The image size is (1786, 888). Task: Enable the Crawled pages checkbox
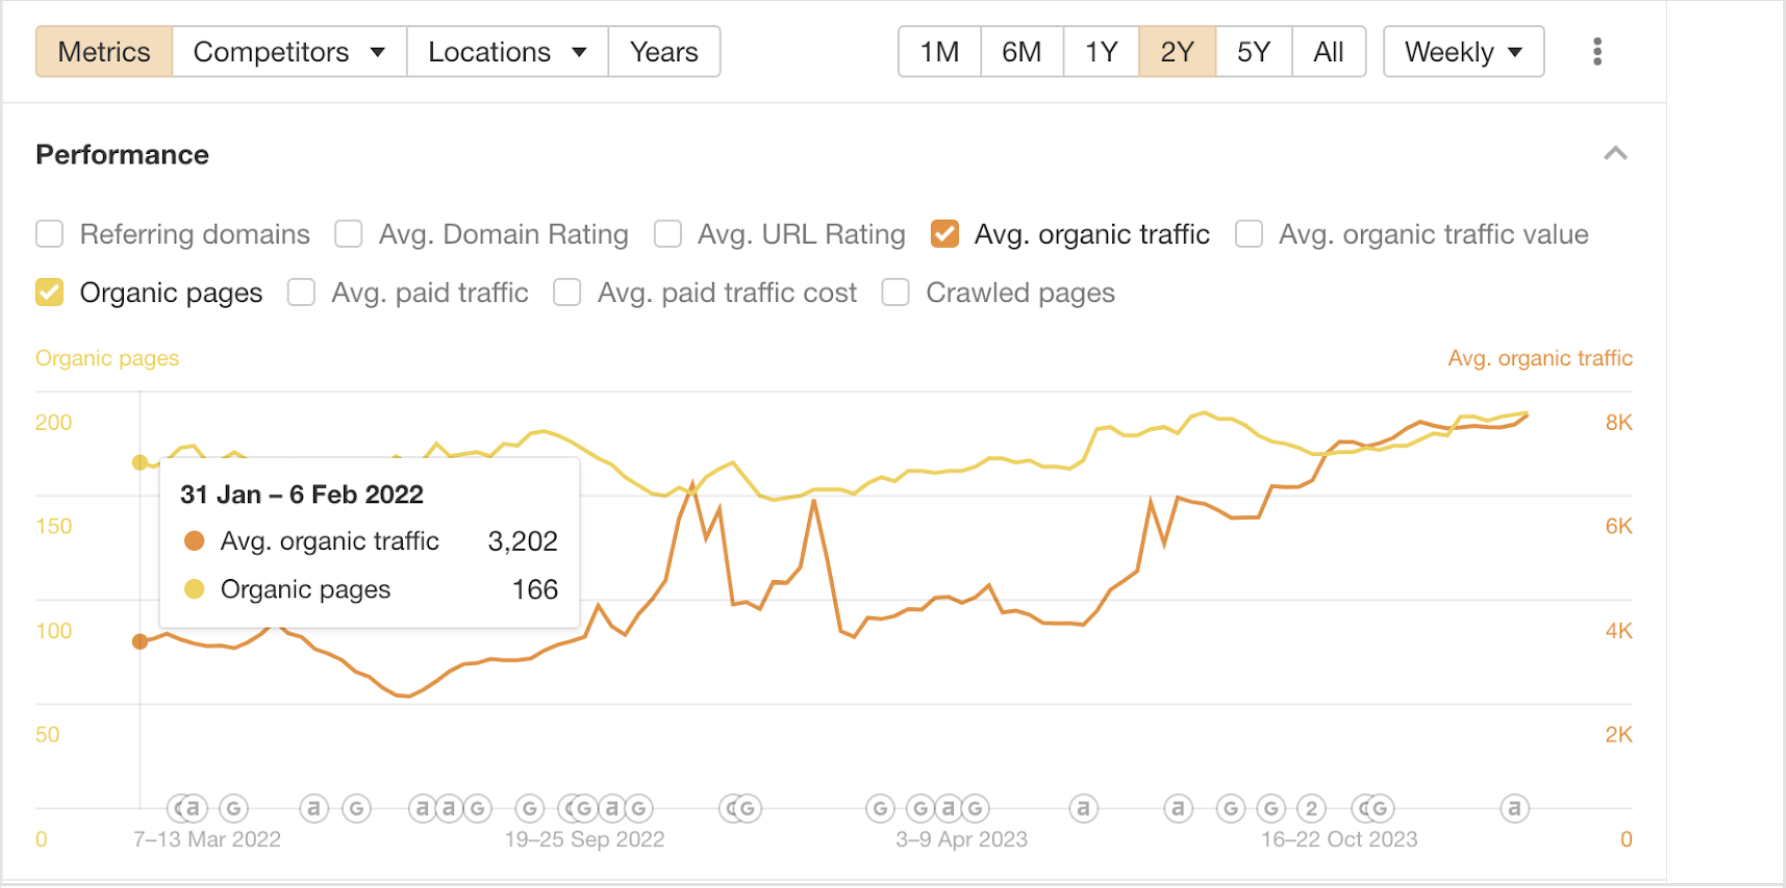(x=895, y=292)
